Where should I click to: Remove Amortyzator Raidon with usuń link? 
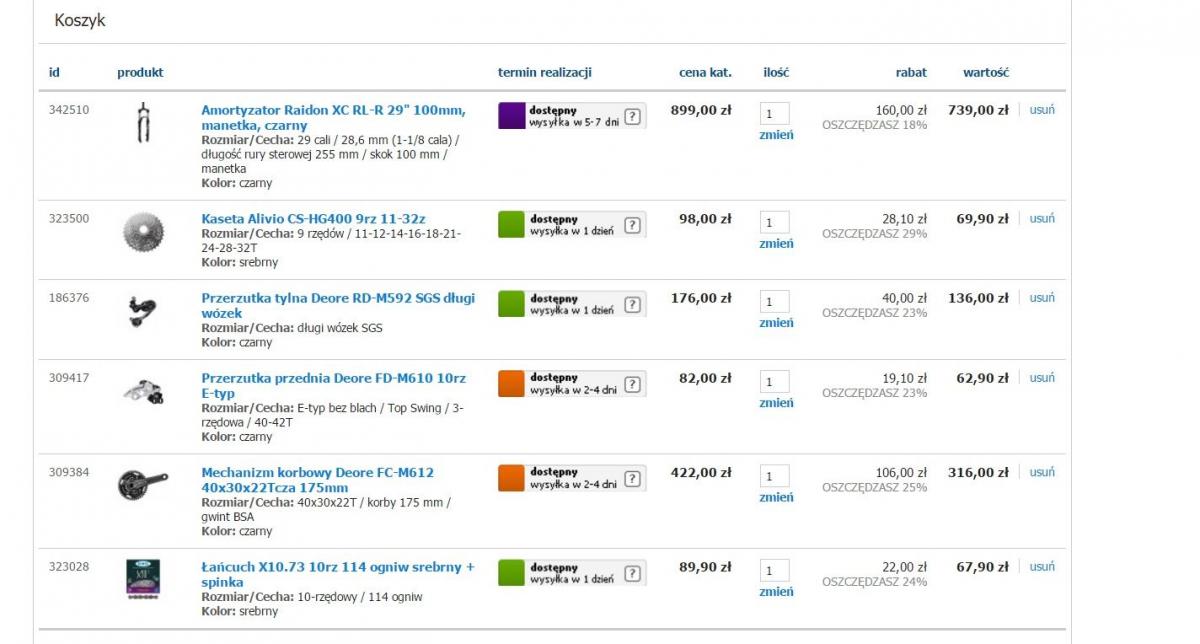(x=1042, y=110)
